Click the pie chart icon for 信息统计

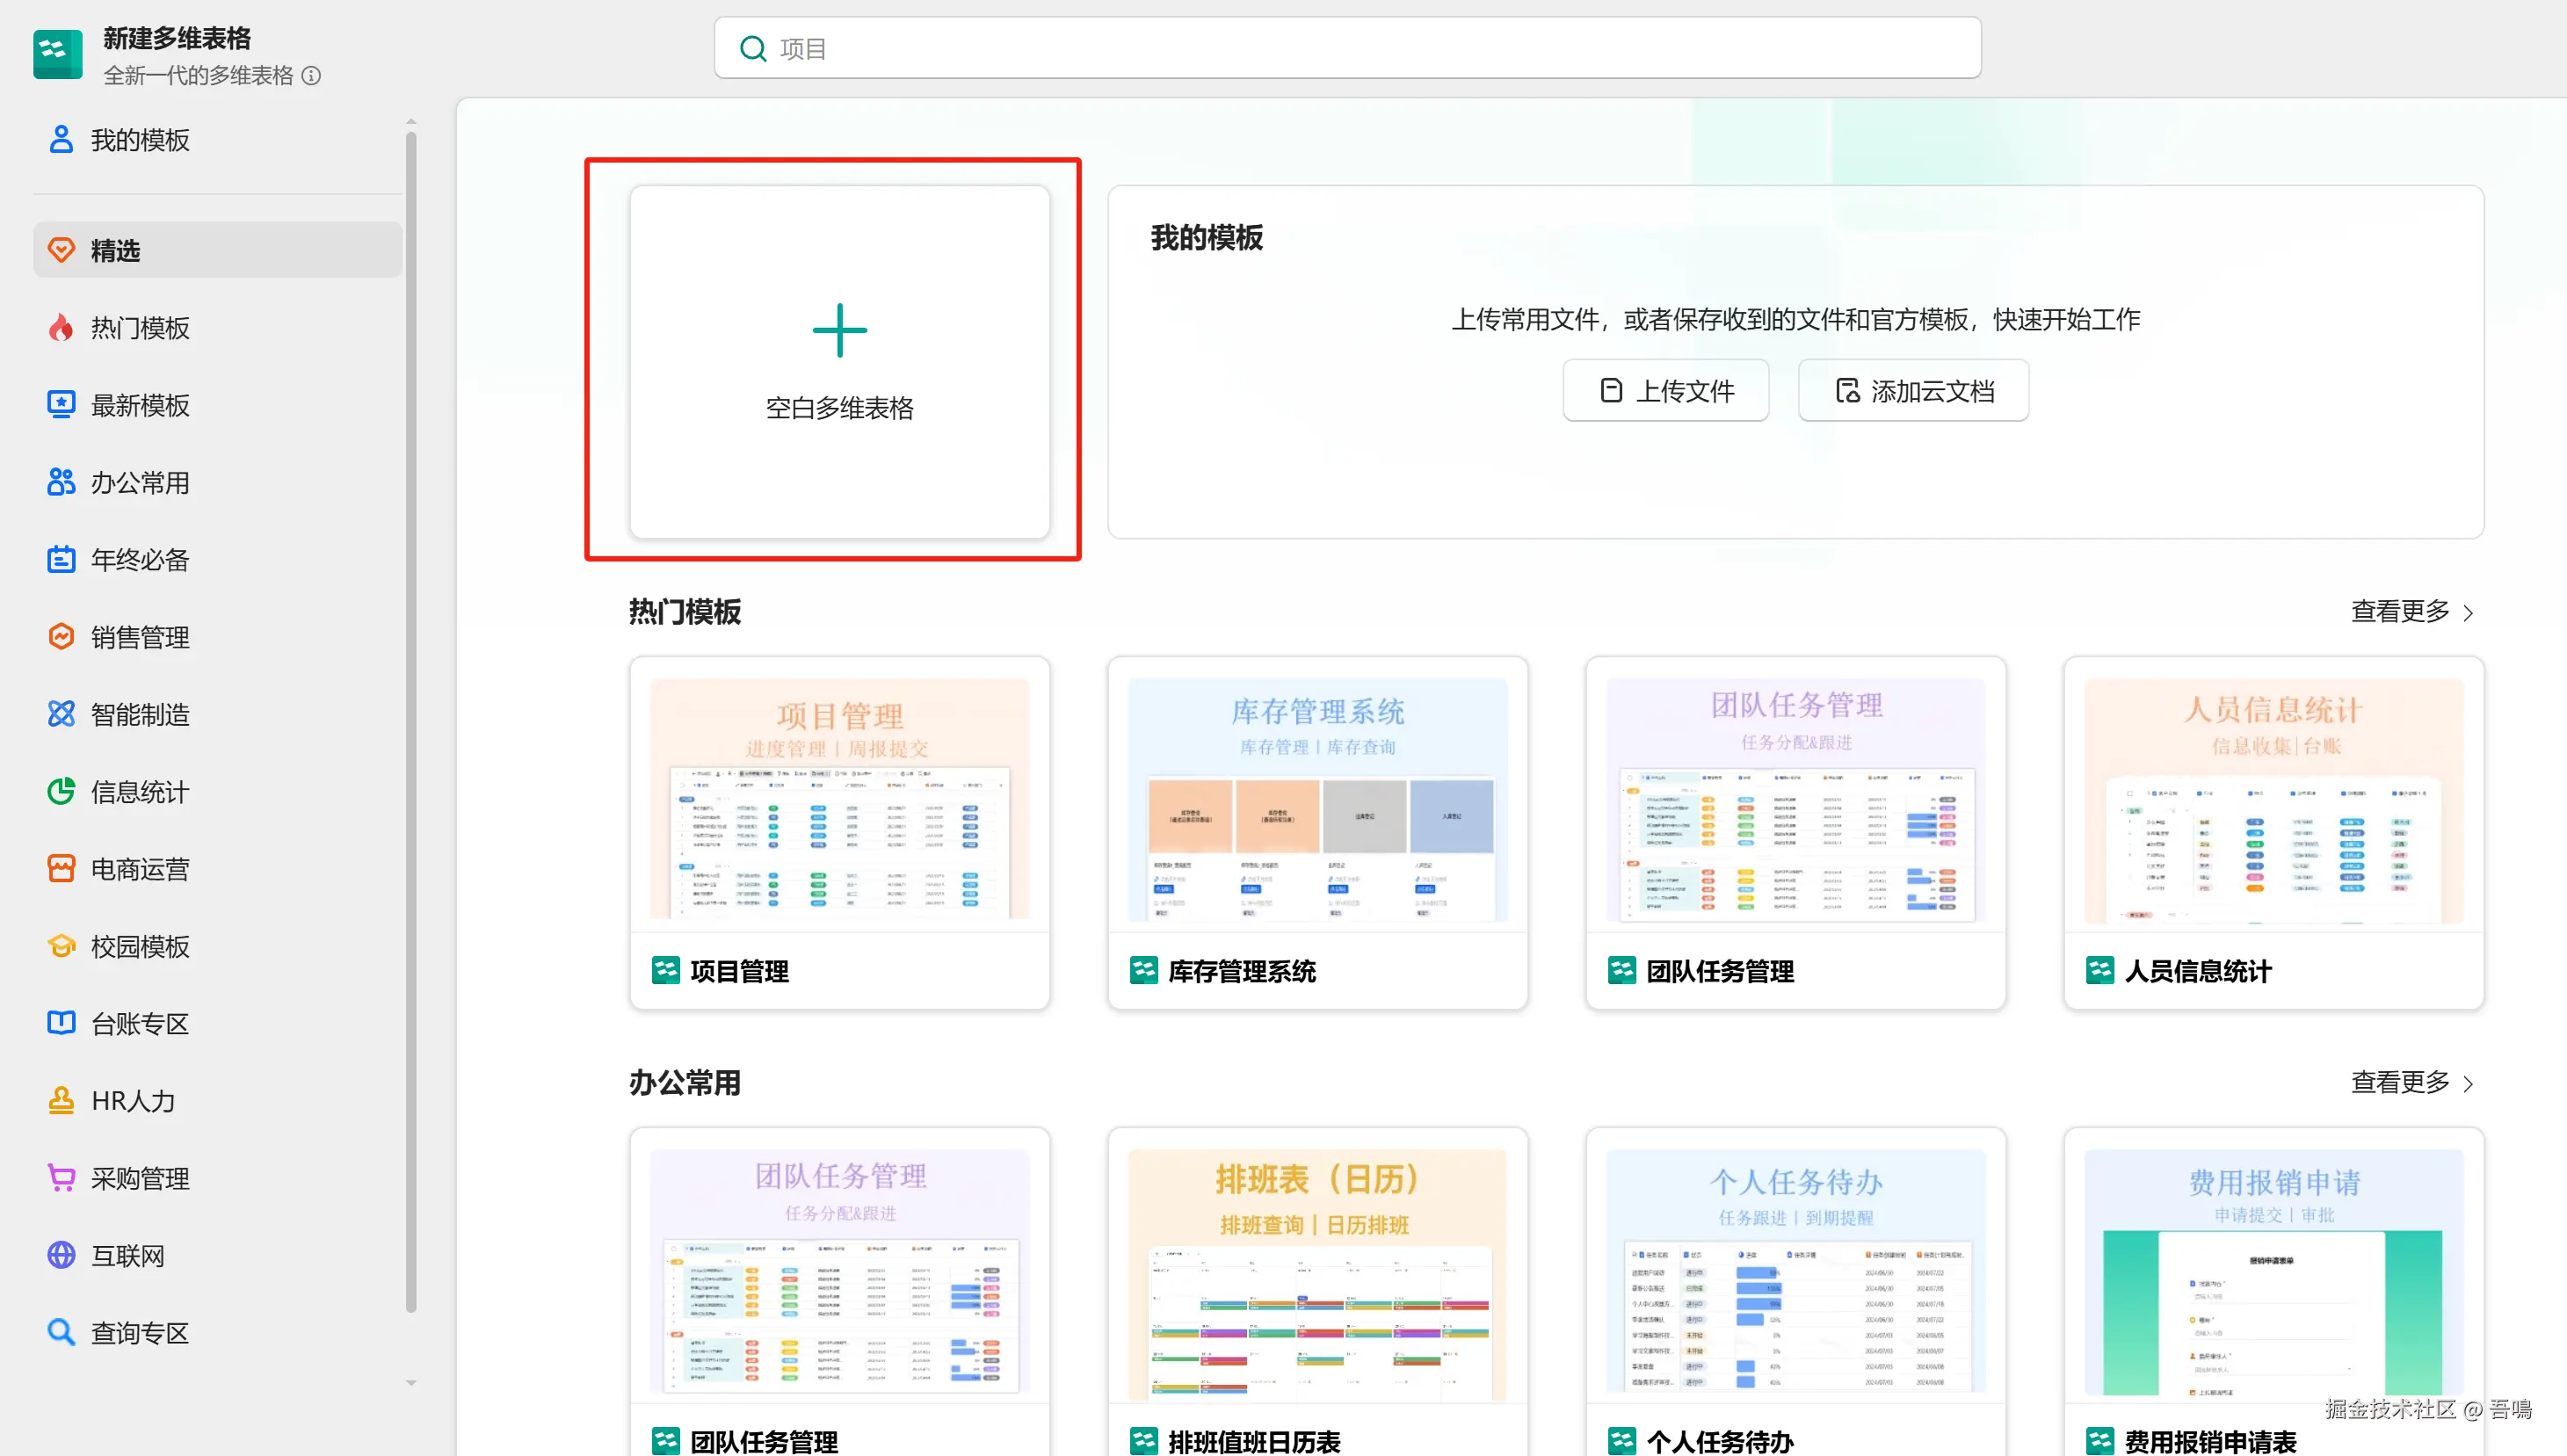tap(61, 792)
